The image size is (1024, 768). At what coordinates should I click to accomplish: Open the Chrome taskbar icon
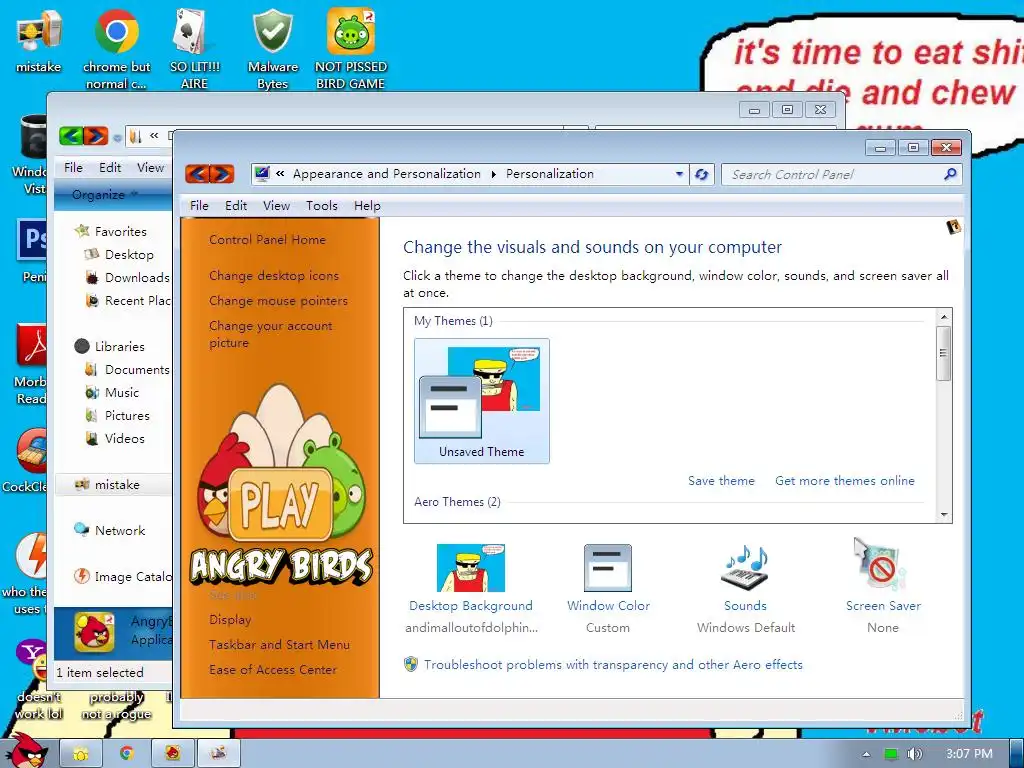tap(127, 753)
